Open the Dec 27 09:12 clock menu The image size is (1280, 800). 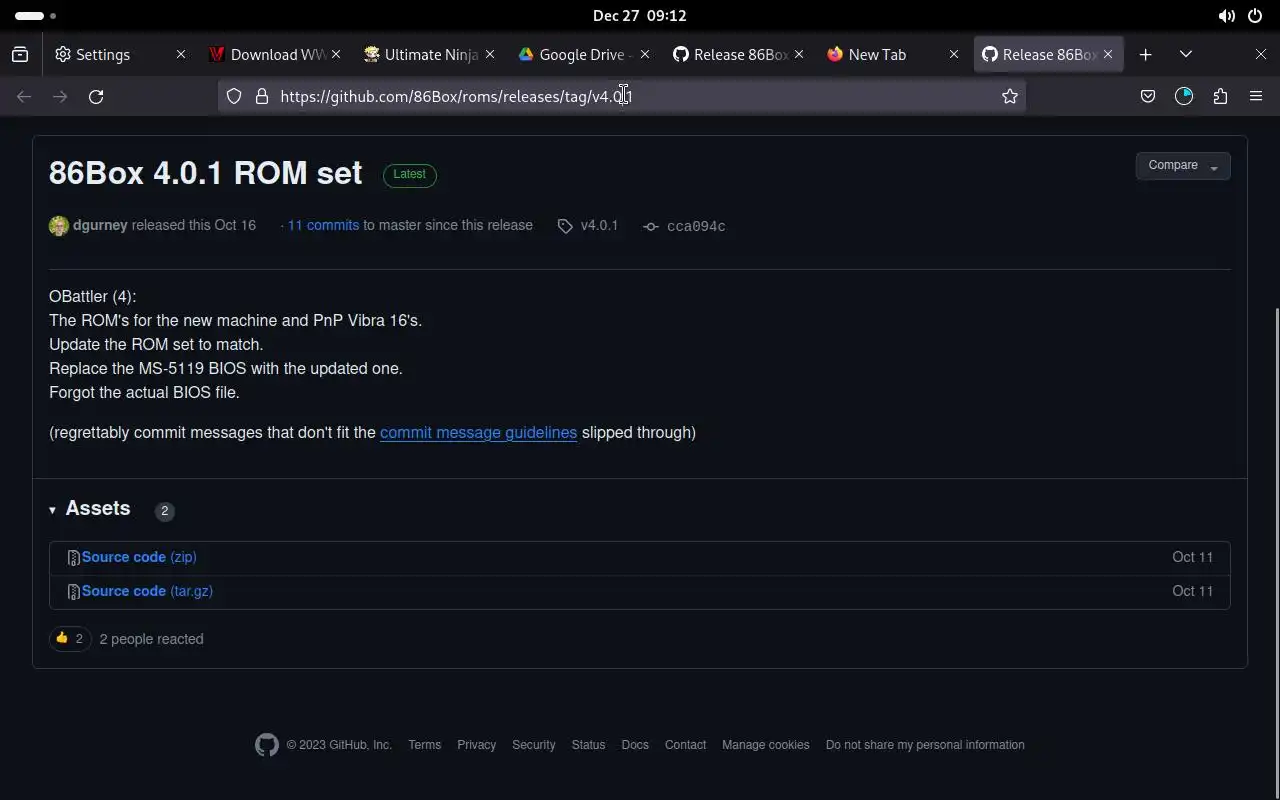click(639, 16)
